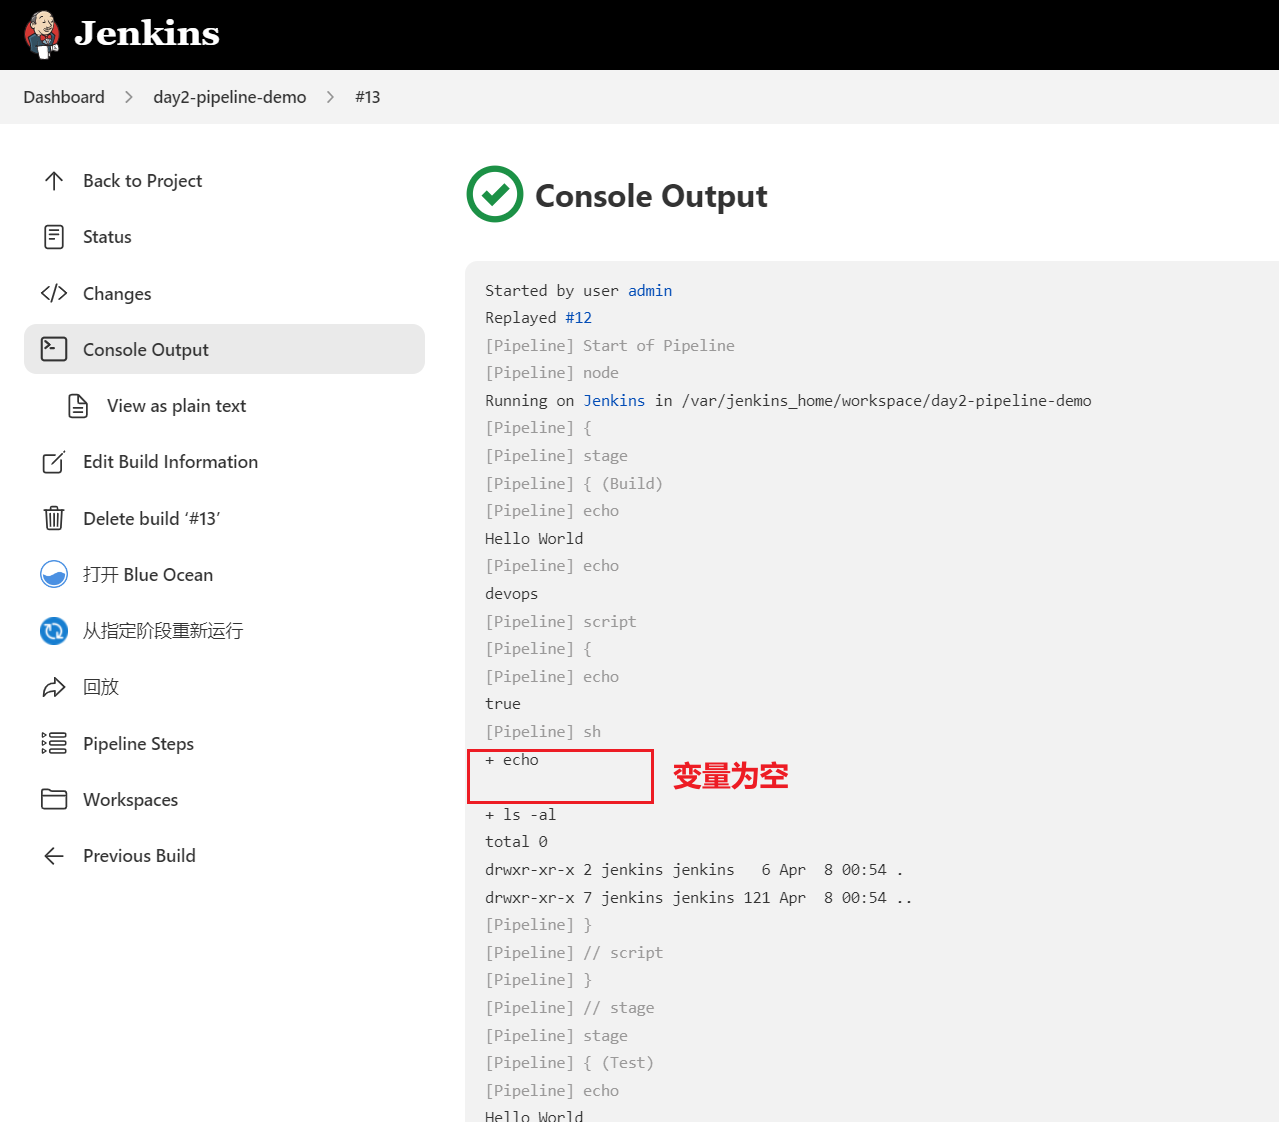Viewport: 1279px width, 1122px height.
Task: Open the Dashboard breadcrumb link
Action: click(x=64, y=97)
